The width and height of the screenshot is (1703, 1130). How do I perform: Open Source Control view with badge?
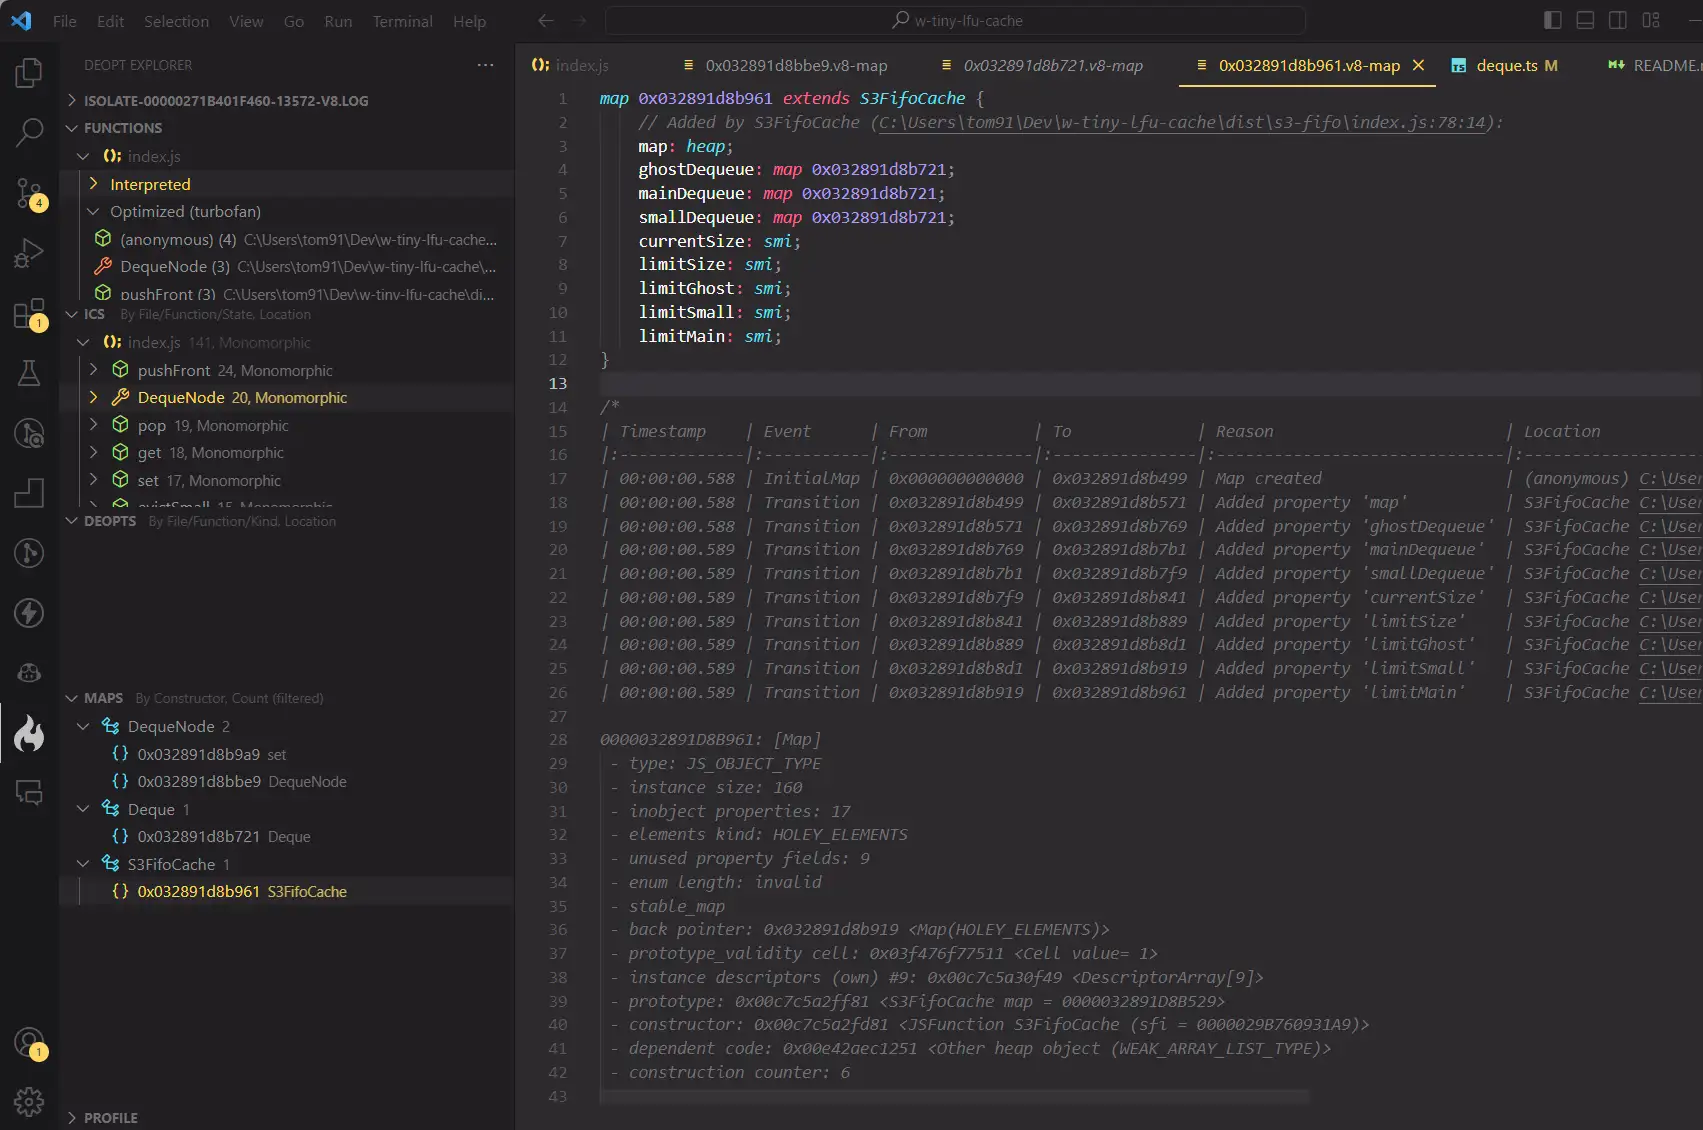29,193
